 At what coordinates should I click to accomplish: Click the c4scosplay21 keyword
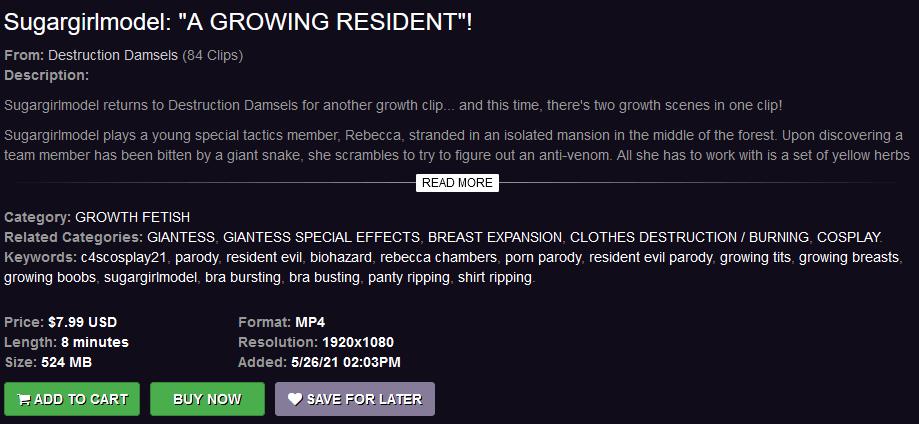tap(123, 257)
